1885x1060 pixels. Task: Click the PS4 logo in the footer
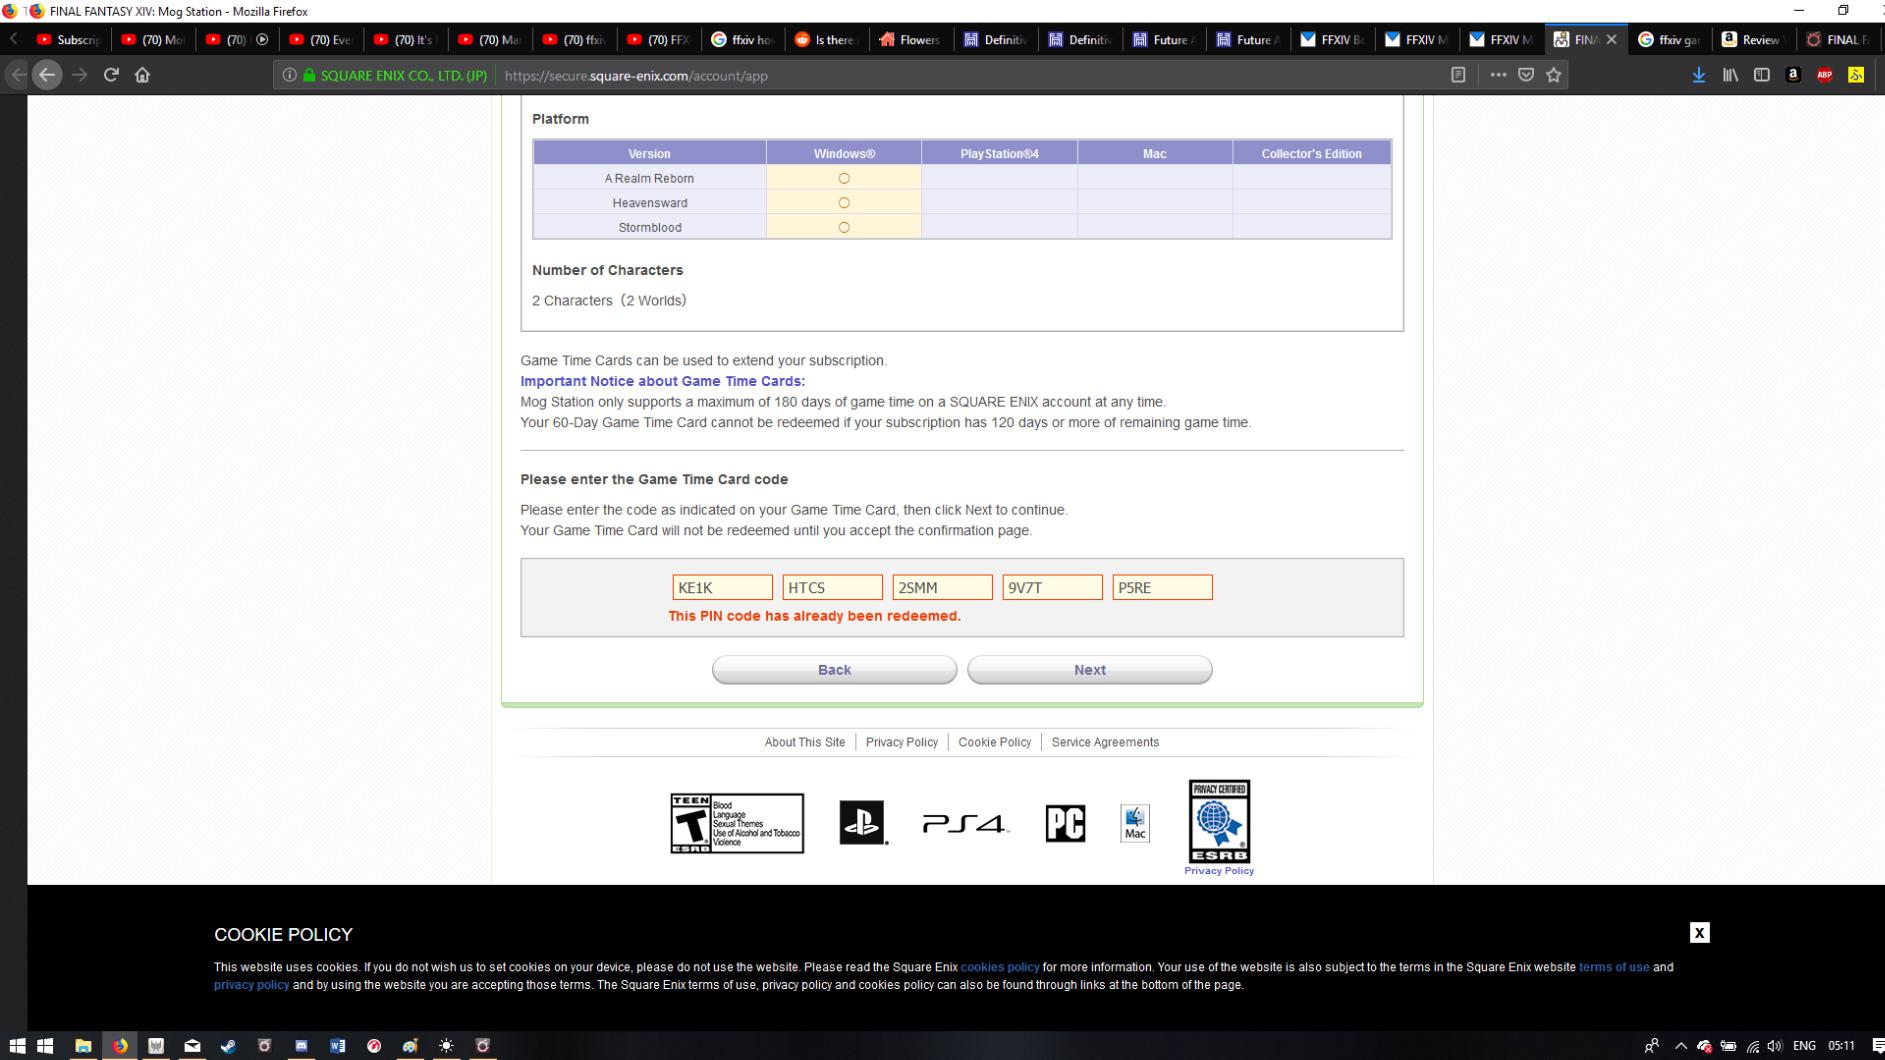(x=966, y=824)
